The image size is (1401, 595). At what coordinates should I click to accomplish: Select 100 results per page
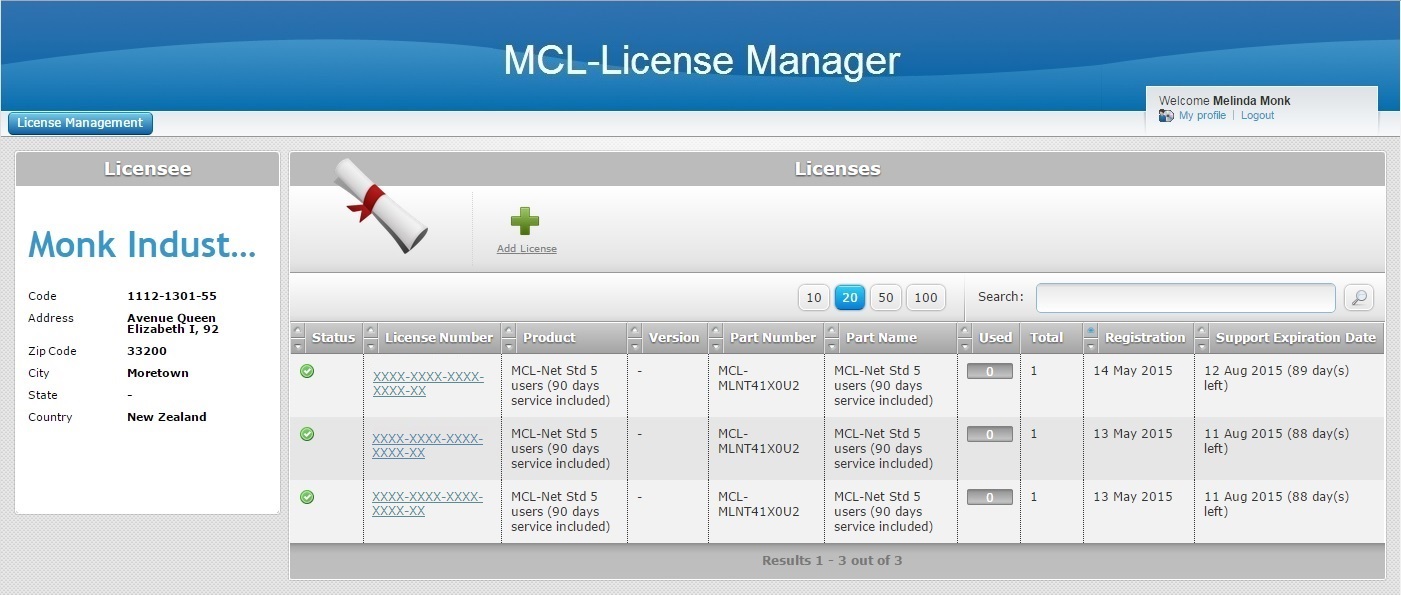[x=926, y=297]
